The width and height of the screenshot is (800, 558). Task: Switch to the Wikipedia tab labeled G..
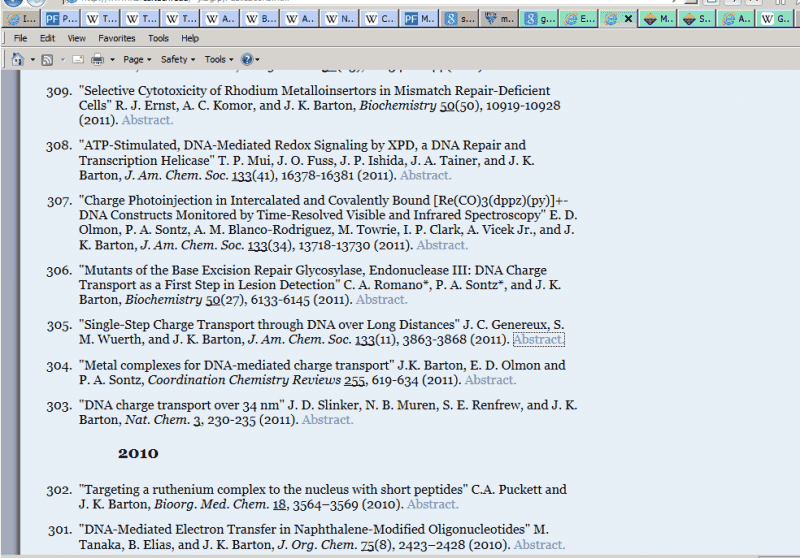pyautogui.click(x=776, y=19)
